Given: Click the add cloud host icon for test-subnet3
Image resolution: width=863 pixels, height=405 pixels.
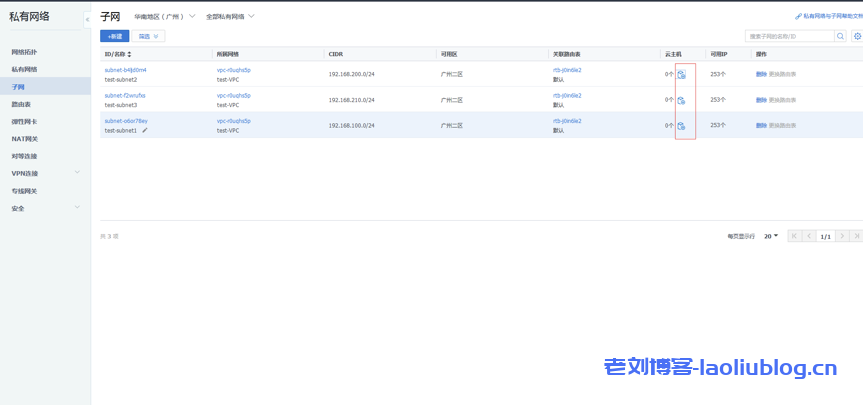Looking at the screenshot, I should [x=681, y=100].
